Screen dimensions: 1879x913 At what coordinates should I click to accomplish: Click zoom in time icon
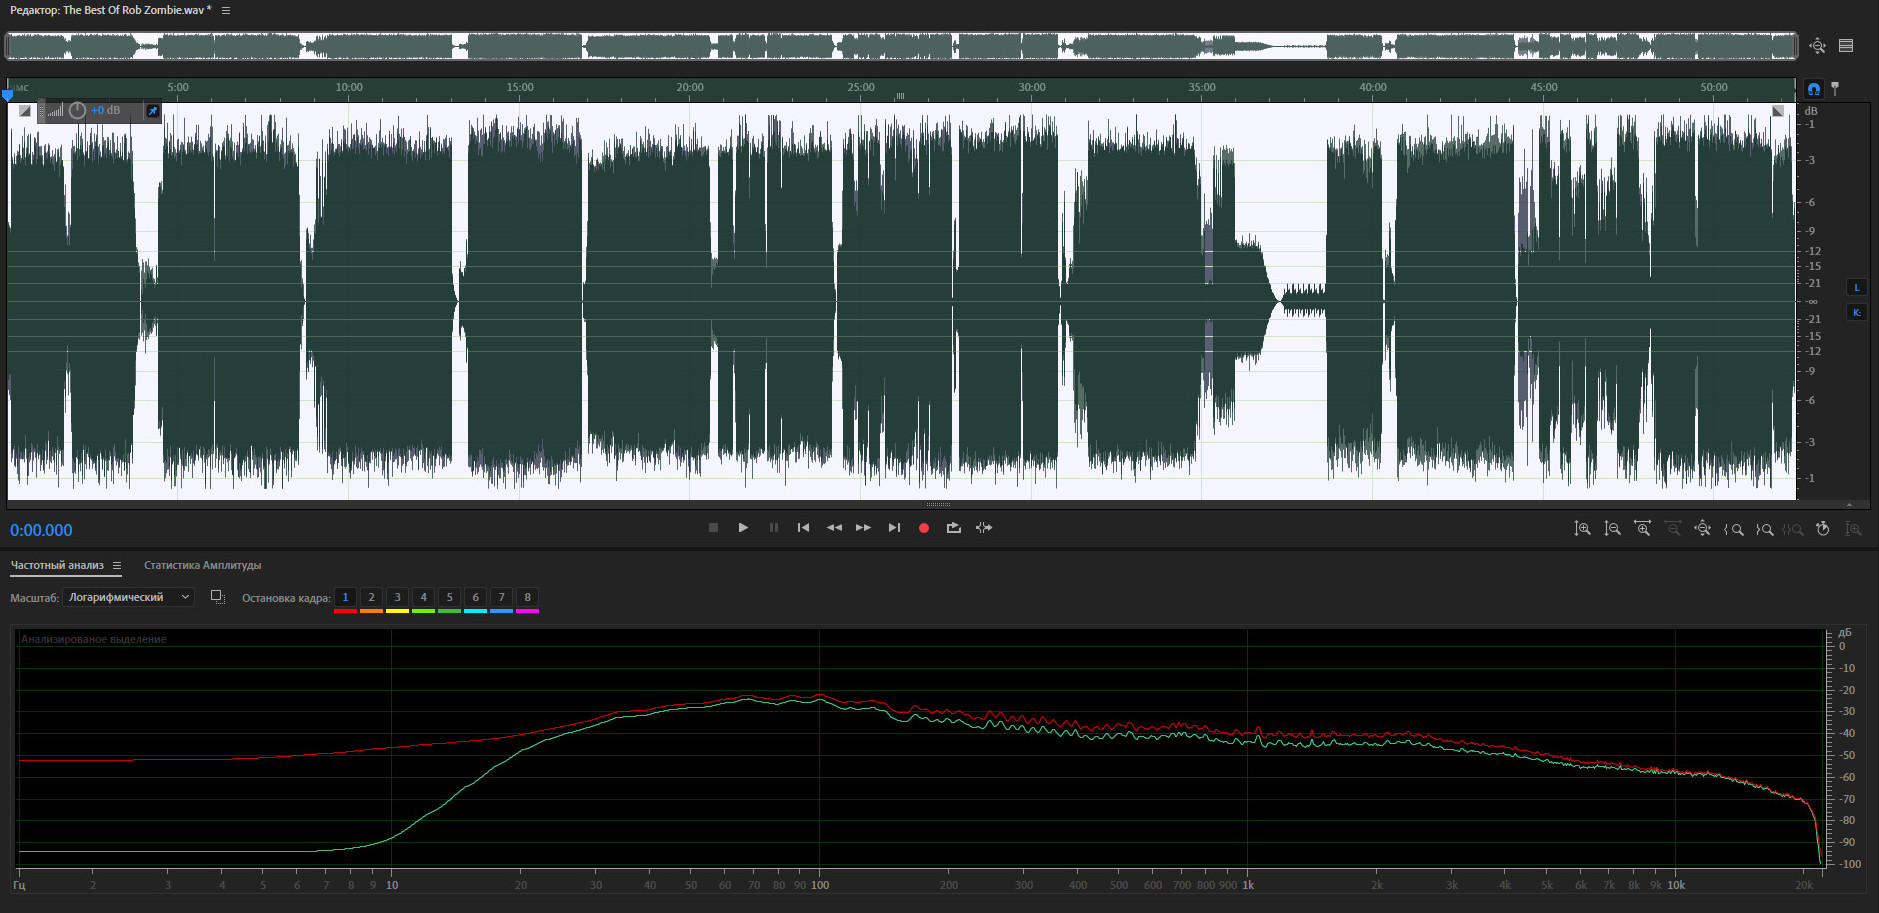tap(1642, 529)
